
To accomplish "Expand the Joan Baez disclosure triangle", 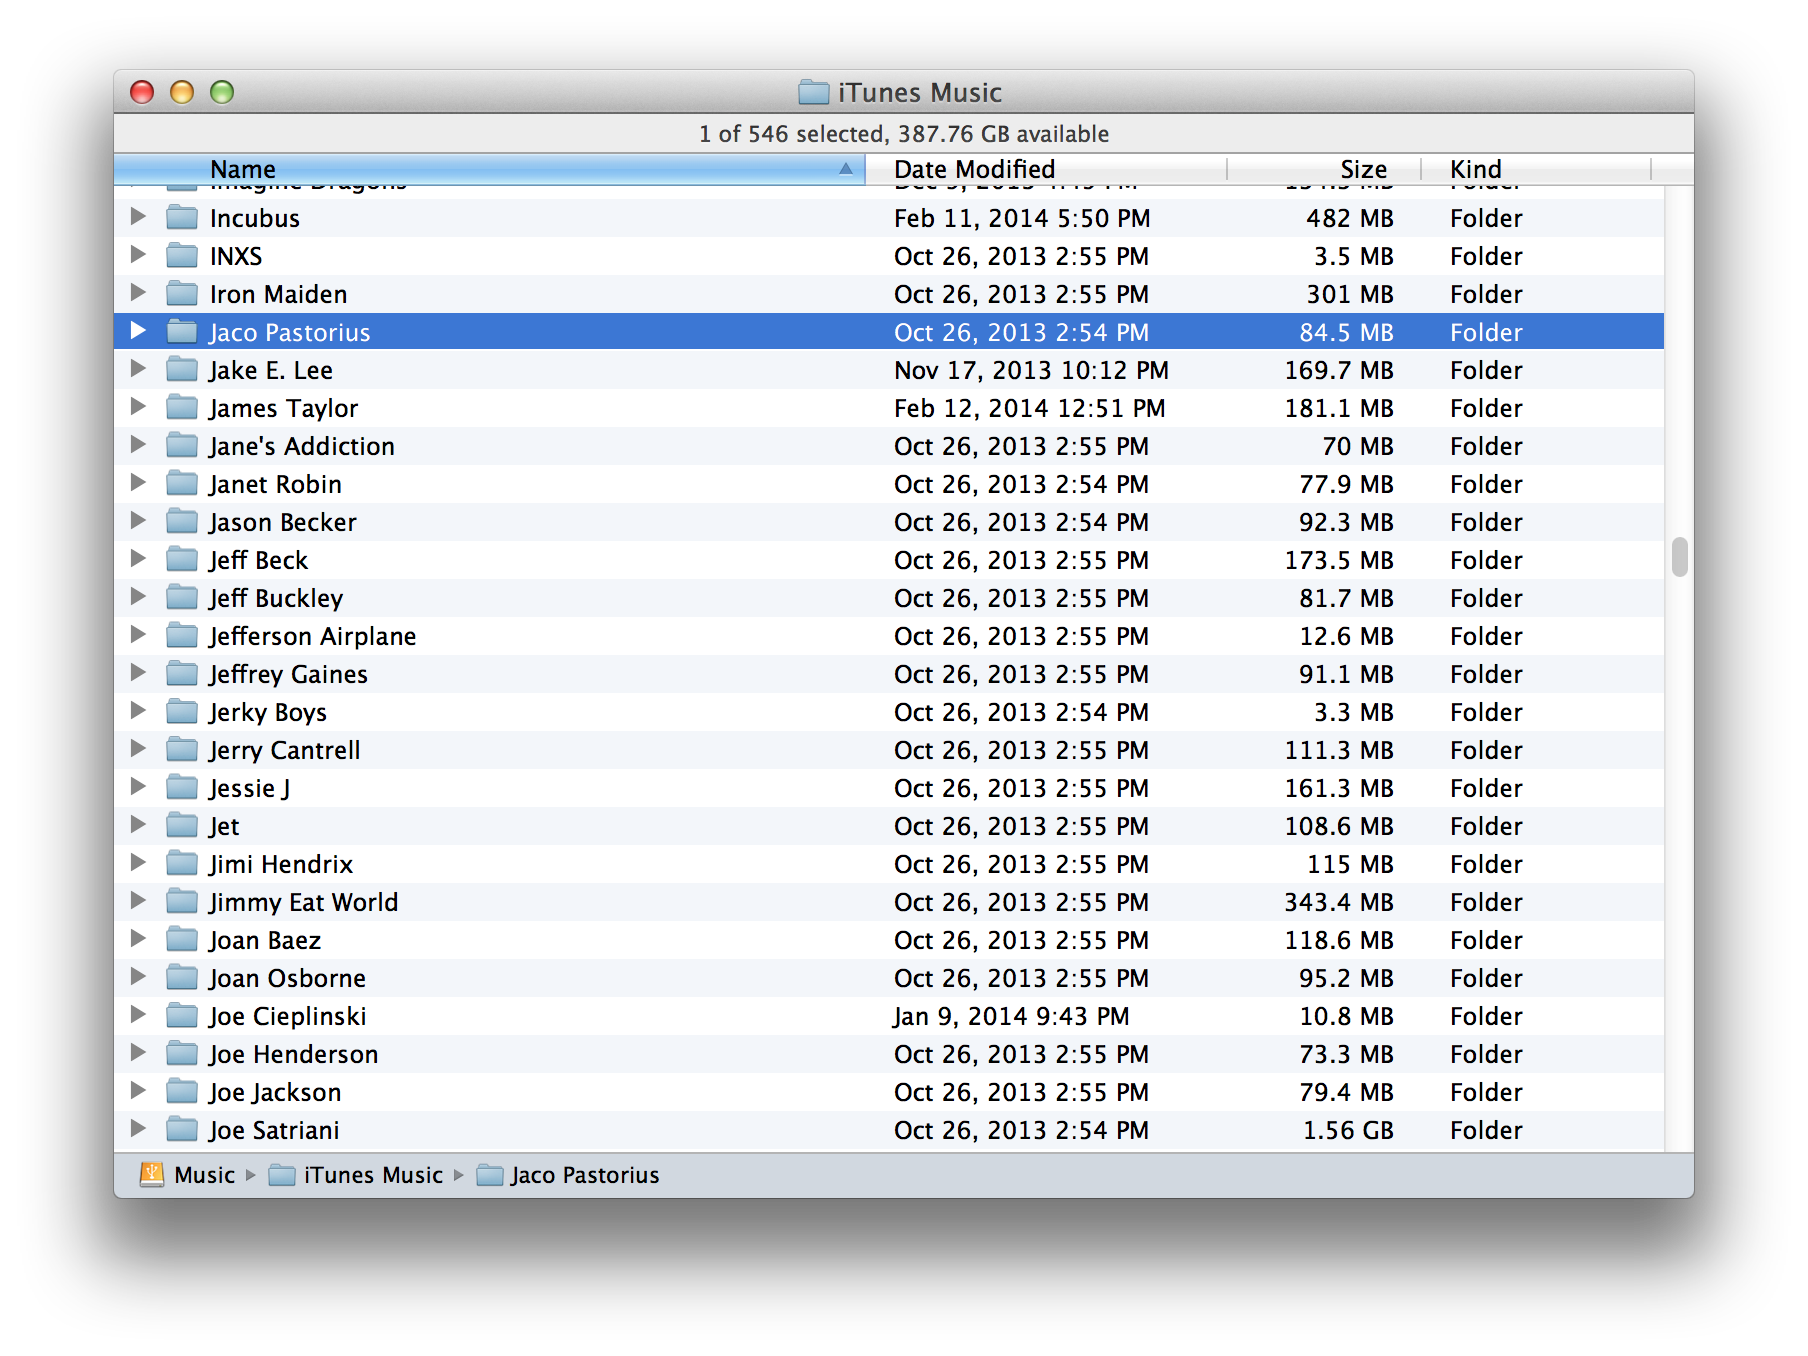I will (138, 938).
